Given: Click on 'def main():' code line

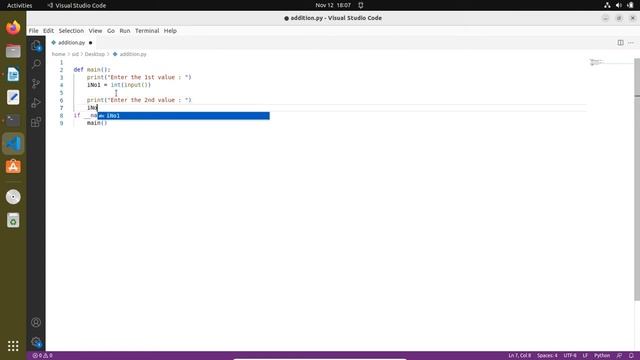Looking at the screenshot, I should (x=92, y=70).
